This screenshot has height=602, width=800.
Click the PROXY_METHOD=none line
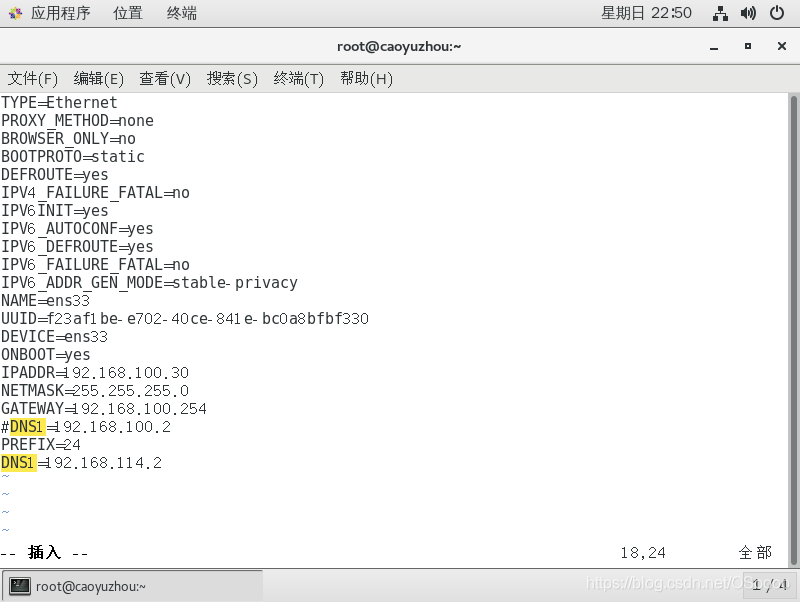coord(78,120)
